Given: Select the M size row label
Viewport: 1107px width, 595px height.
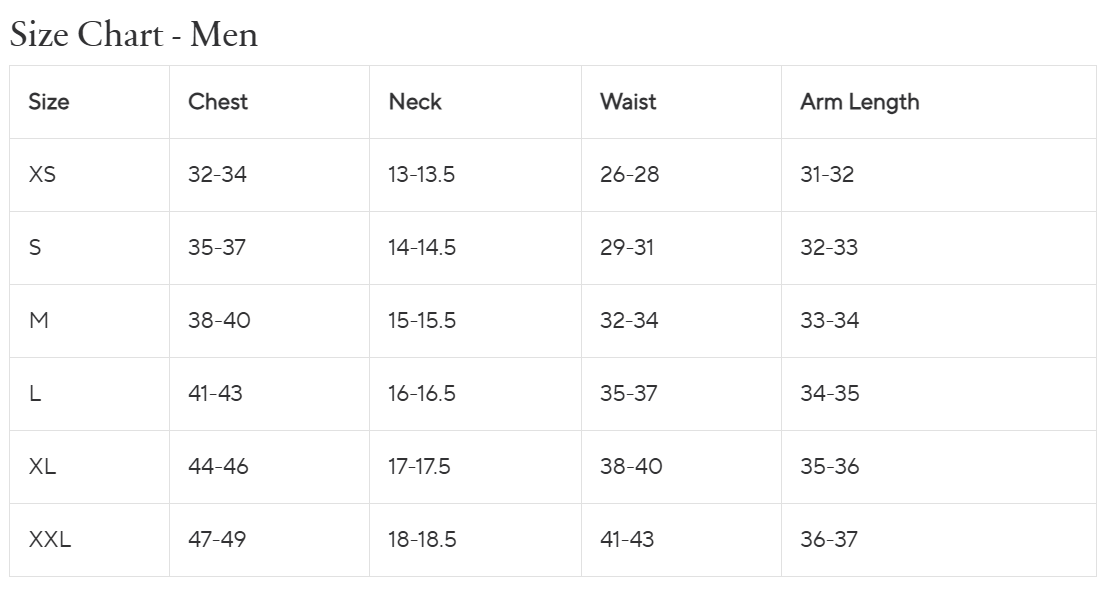Looking at the screenshot, I should (39, 321).
